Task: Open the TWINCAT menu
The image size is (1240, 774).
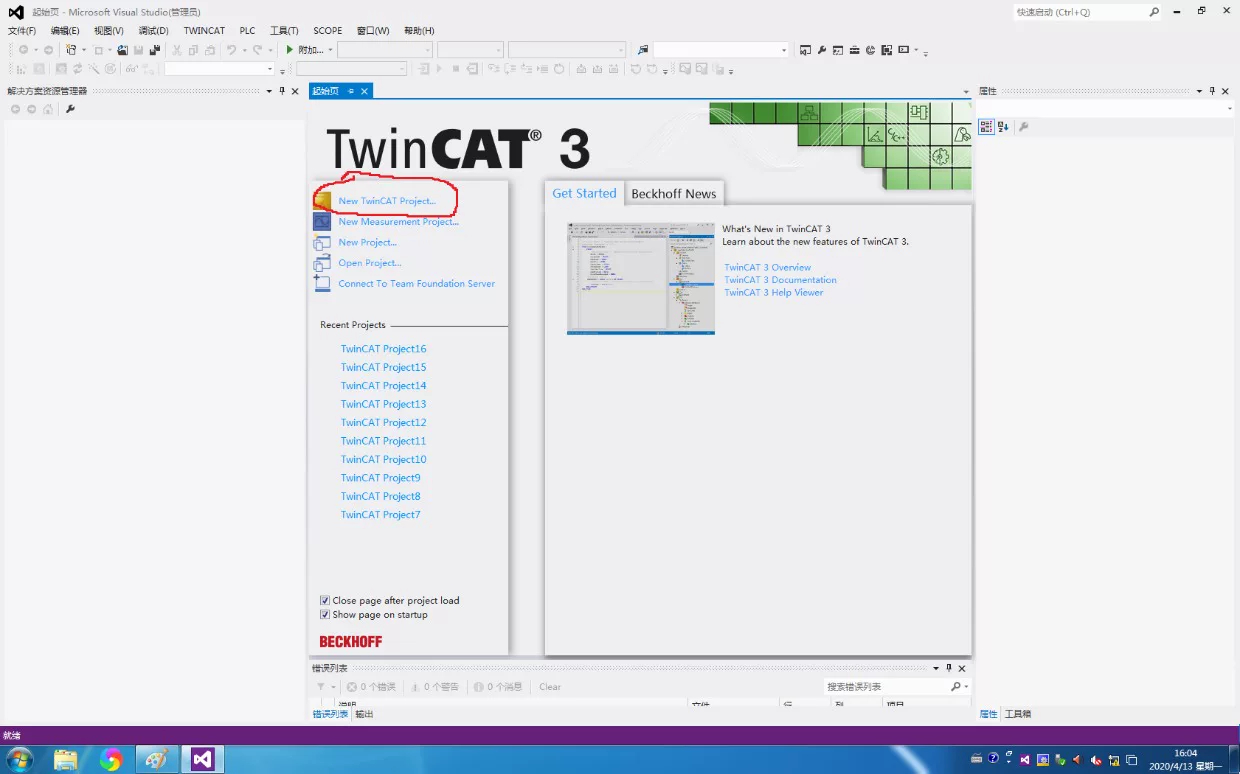Action: (x=204, y=31)
